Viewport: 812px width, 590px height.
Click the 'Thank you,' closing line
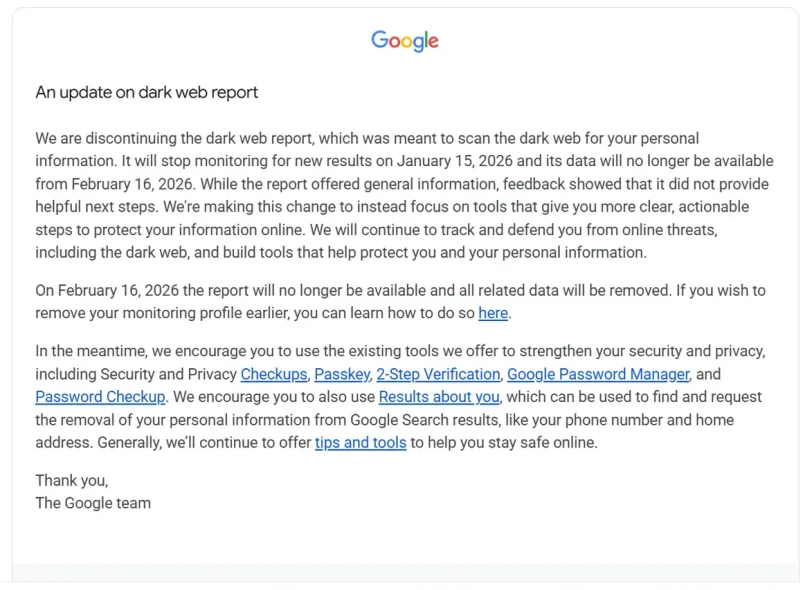point(71,481)
